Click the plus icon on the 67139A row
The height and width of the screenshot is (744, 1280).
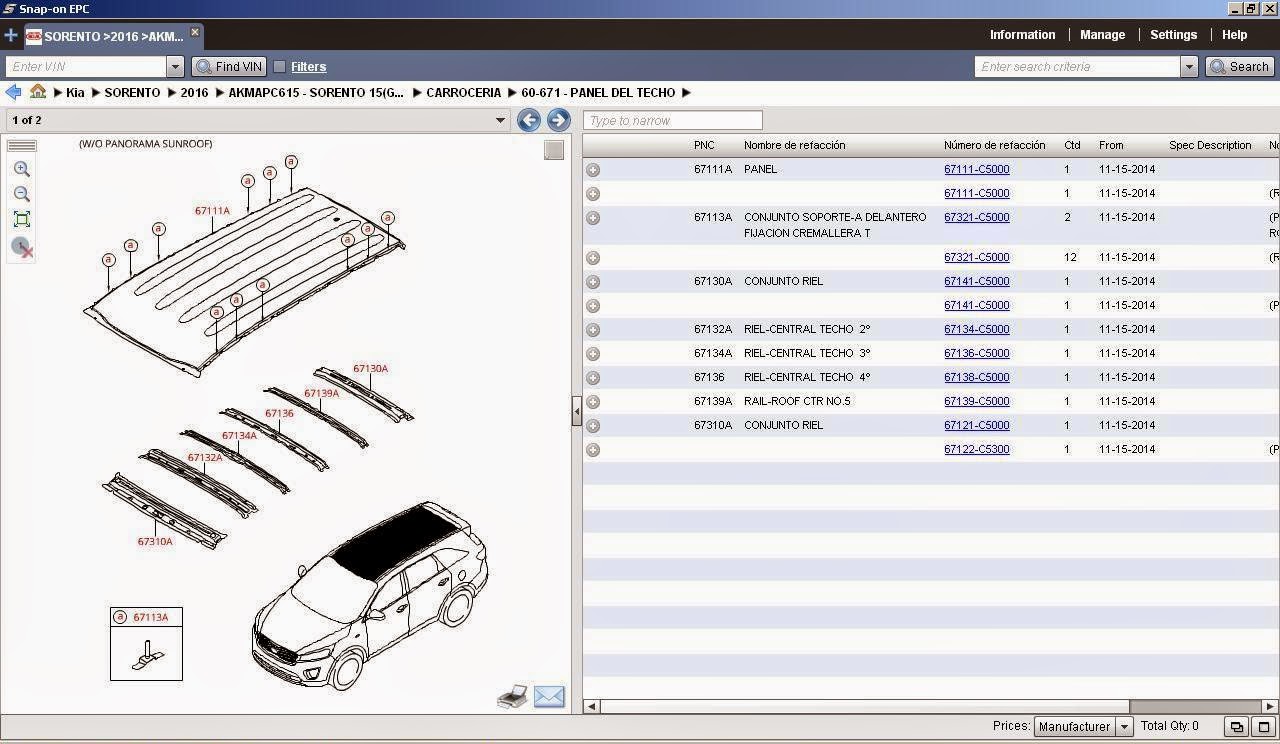593,402
